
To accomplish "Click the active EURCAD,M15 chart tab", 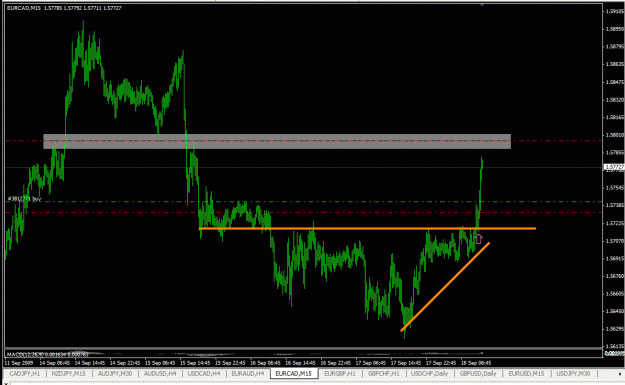I will (294, 373).
